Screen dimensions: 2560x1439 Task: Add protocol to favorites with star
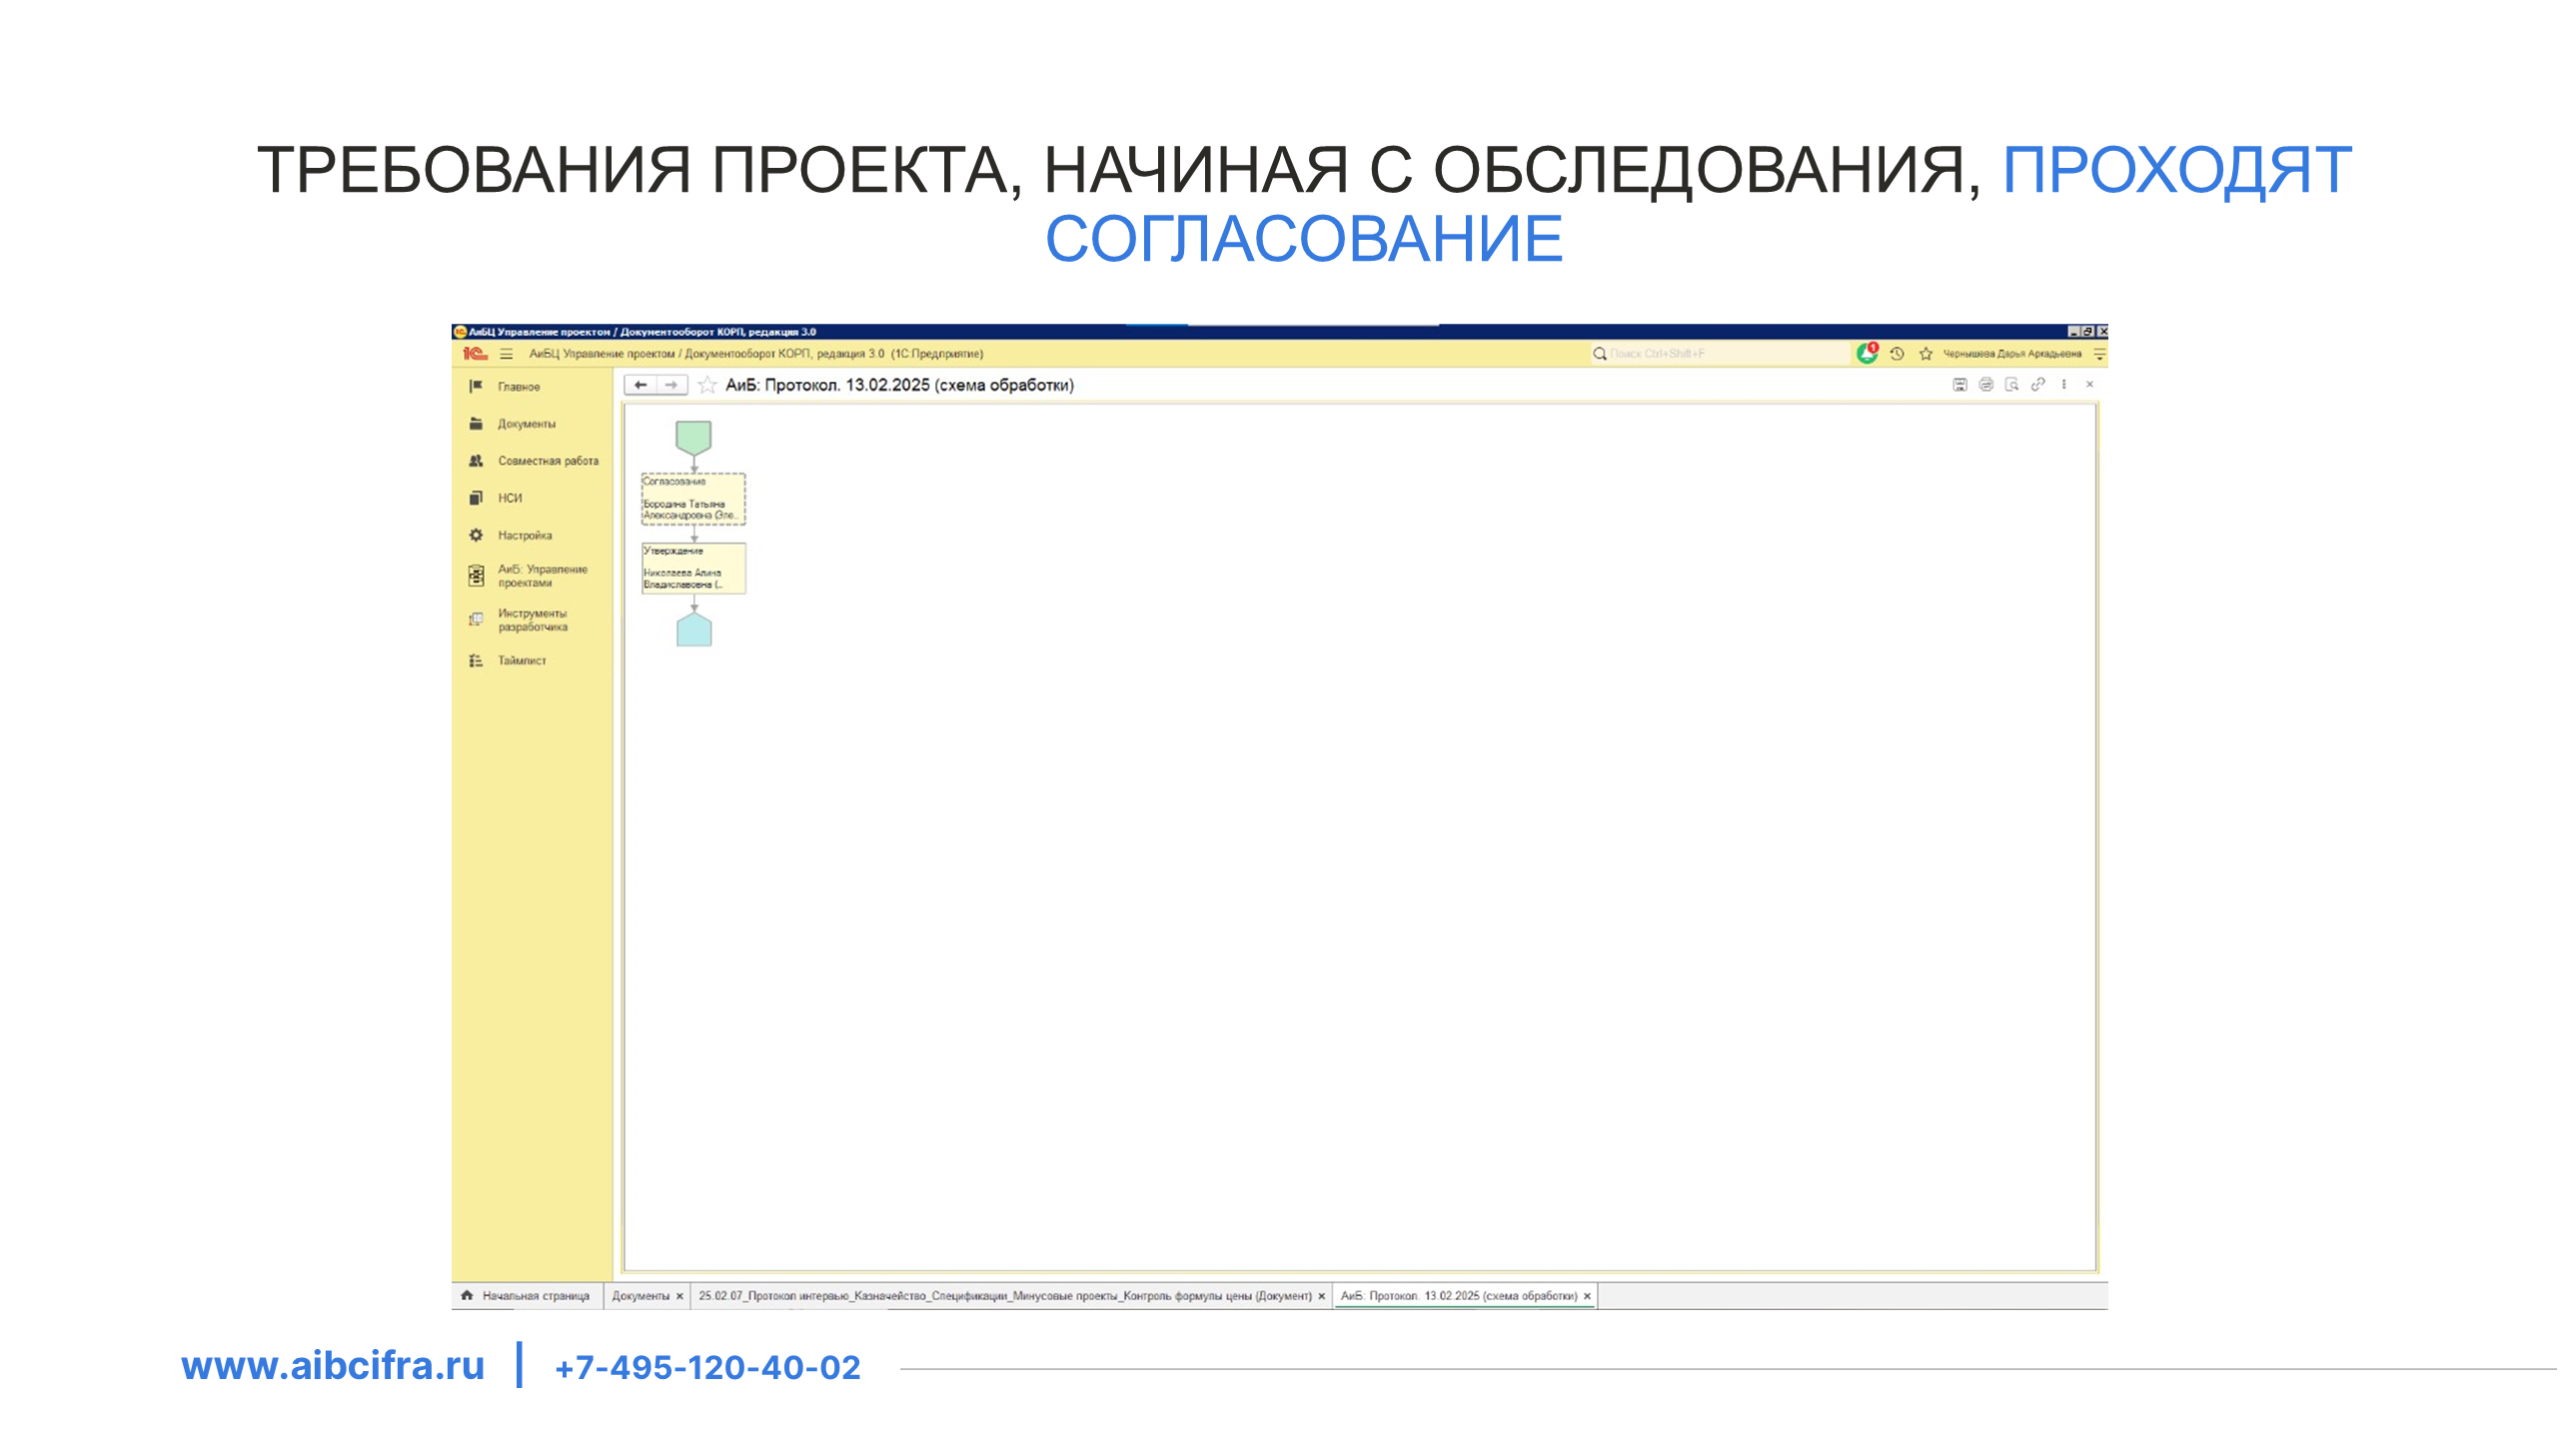pyautogui.click(x=708, y=386)
